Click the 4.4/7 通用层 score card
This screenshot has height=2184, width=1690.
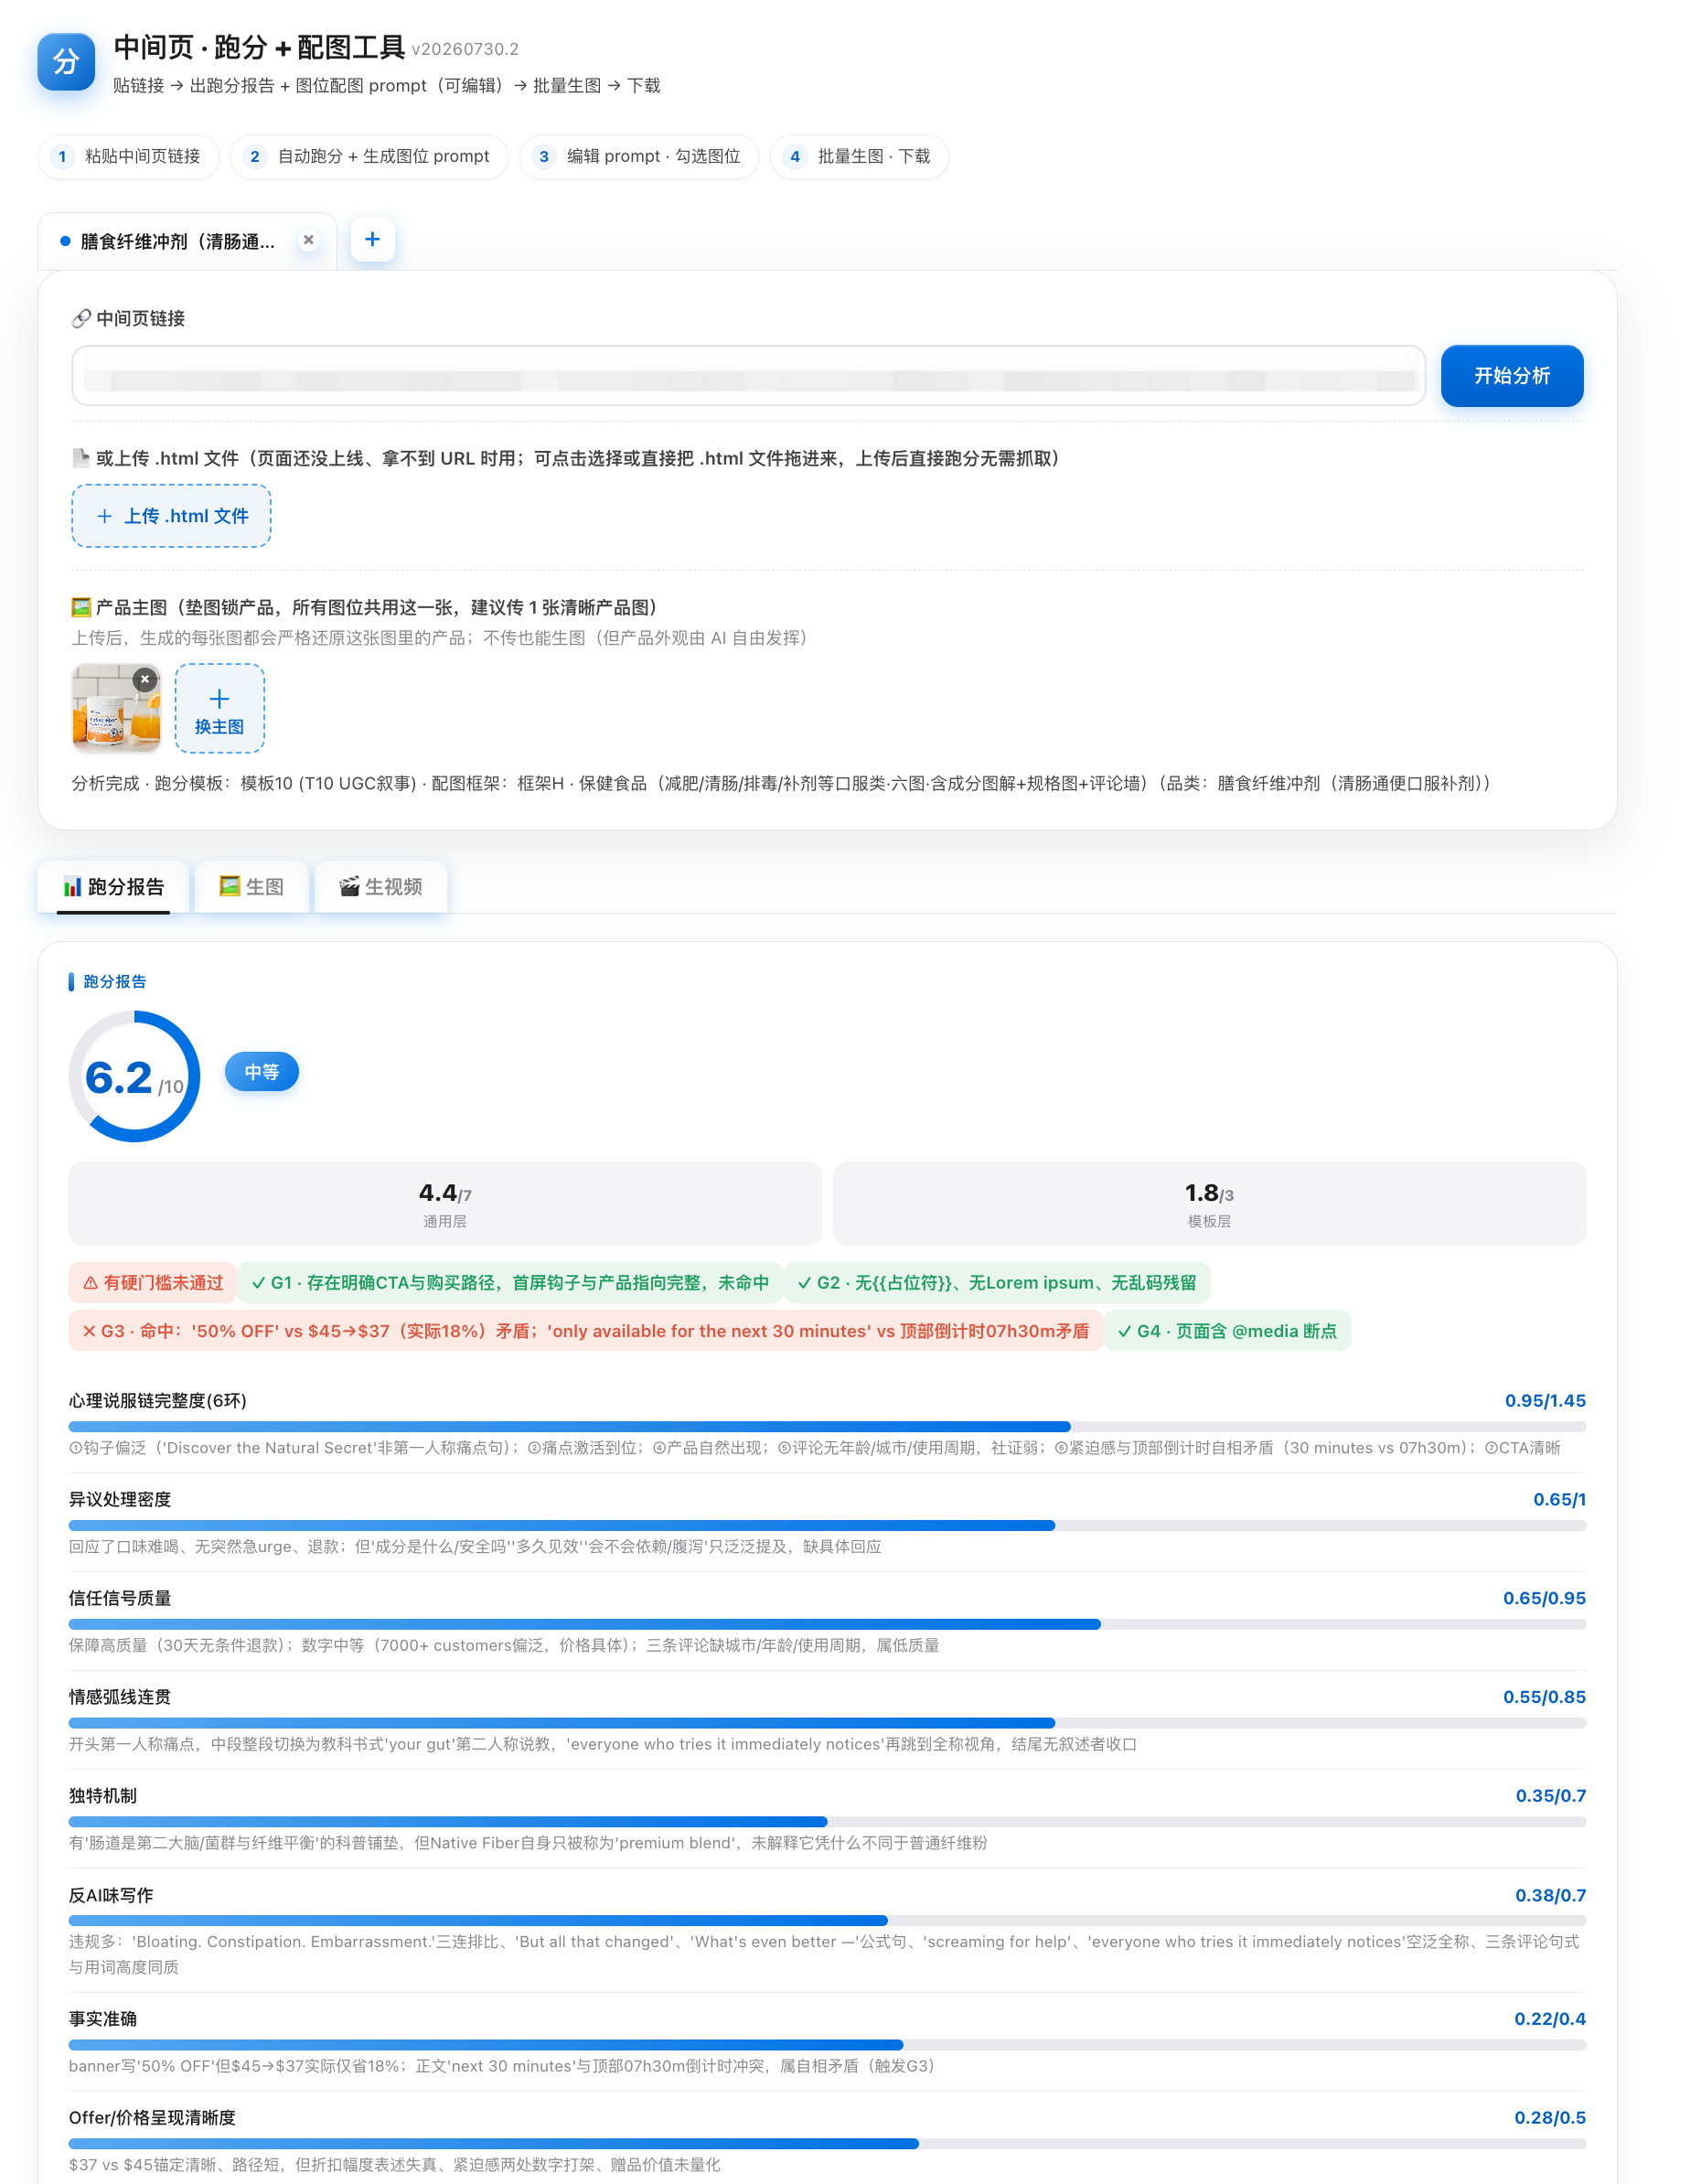coord(445,1203)
